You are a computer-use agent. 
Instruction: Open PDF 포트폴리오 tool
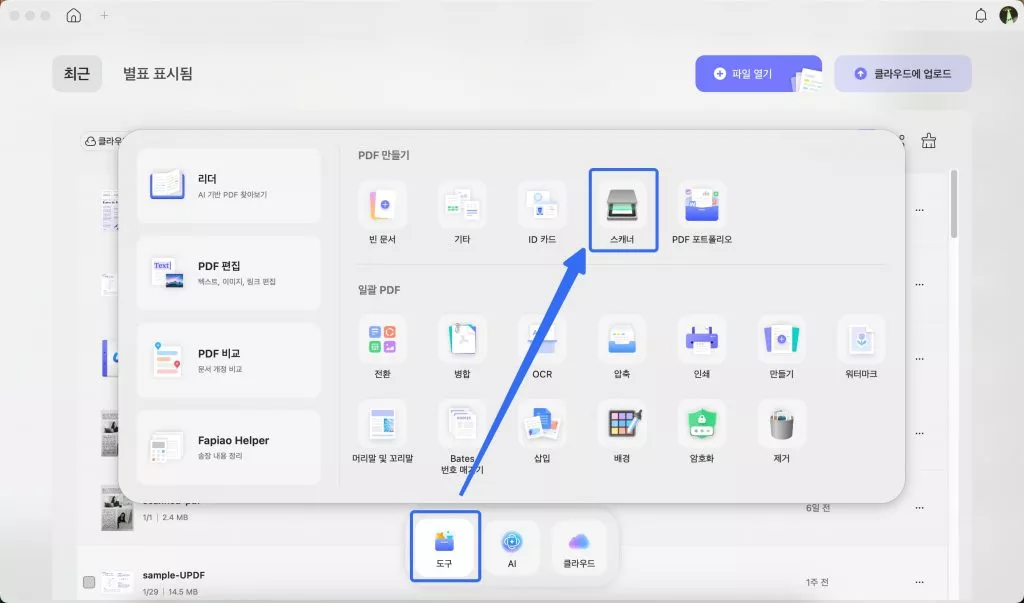click(702, 213)
